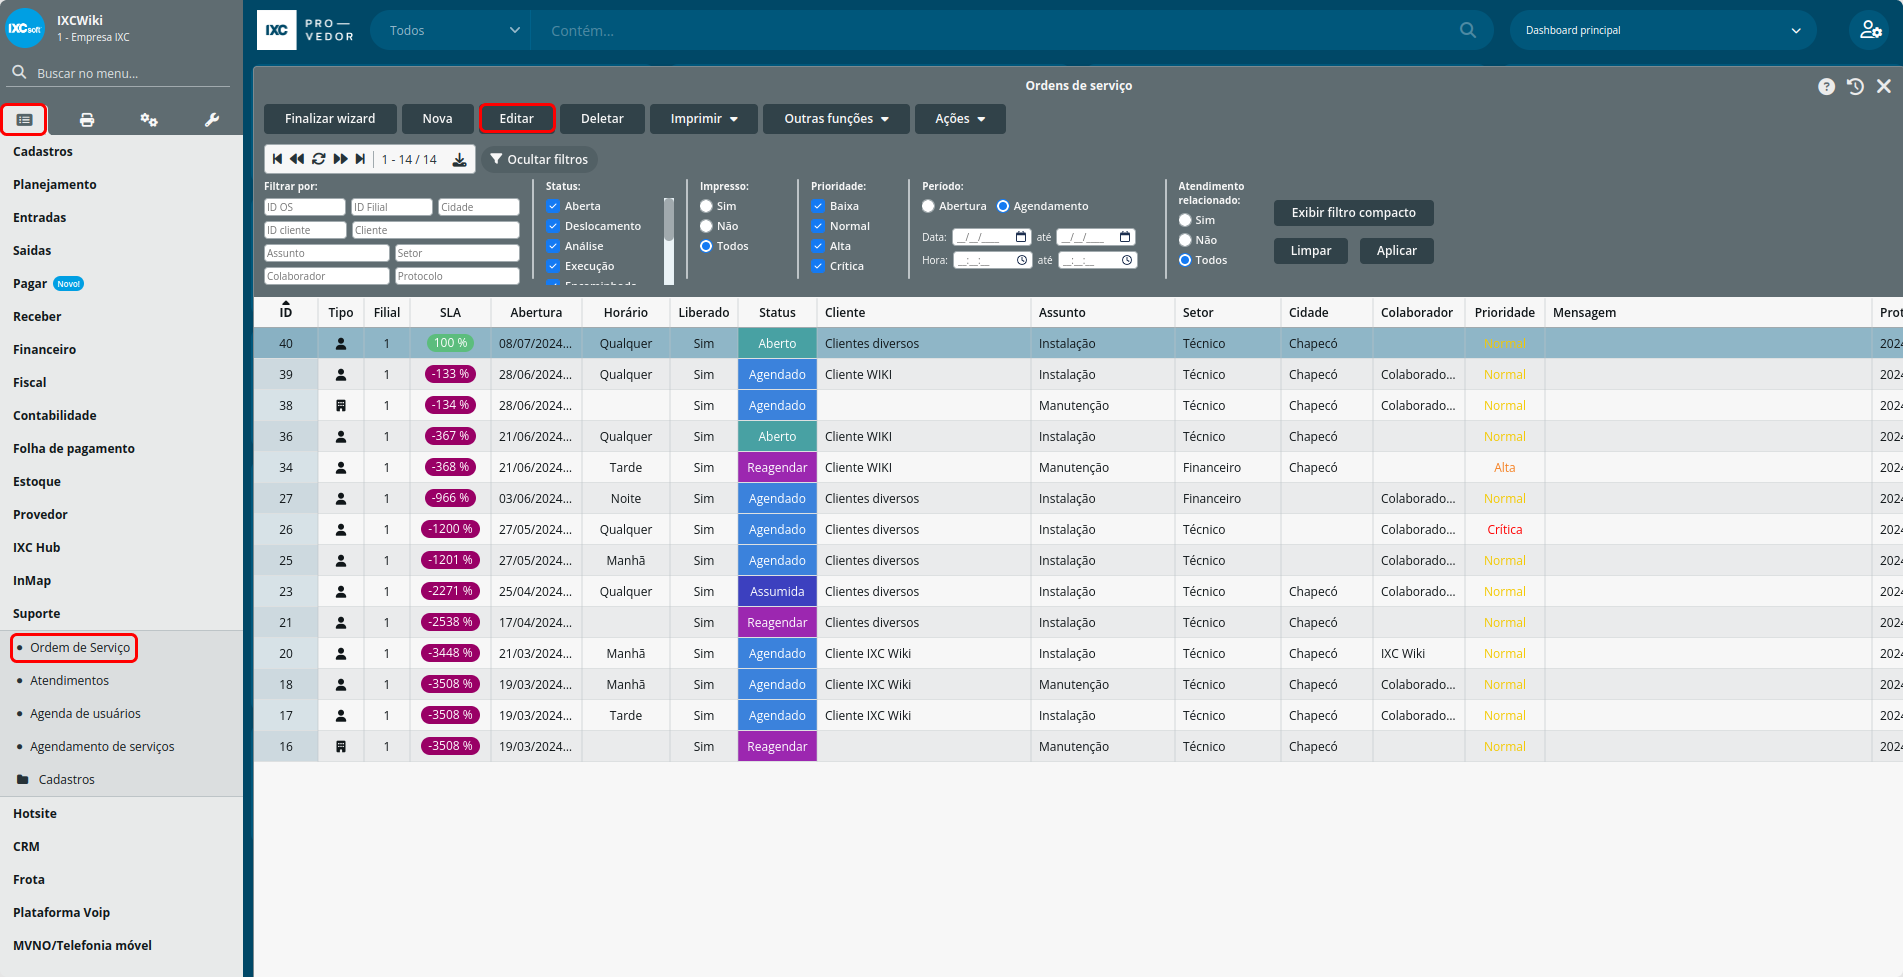1903x977 pixels.
Task: Open the help question mark icon
Action: [x=1826, y=86]
